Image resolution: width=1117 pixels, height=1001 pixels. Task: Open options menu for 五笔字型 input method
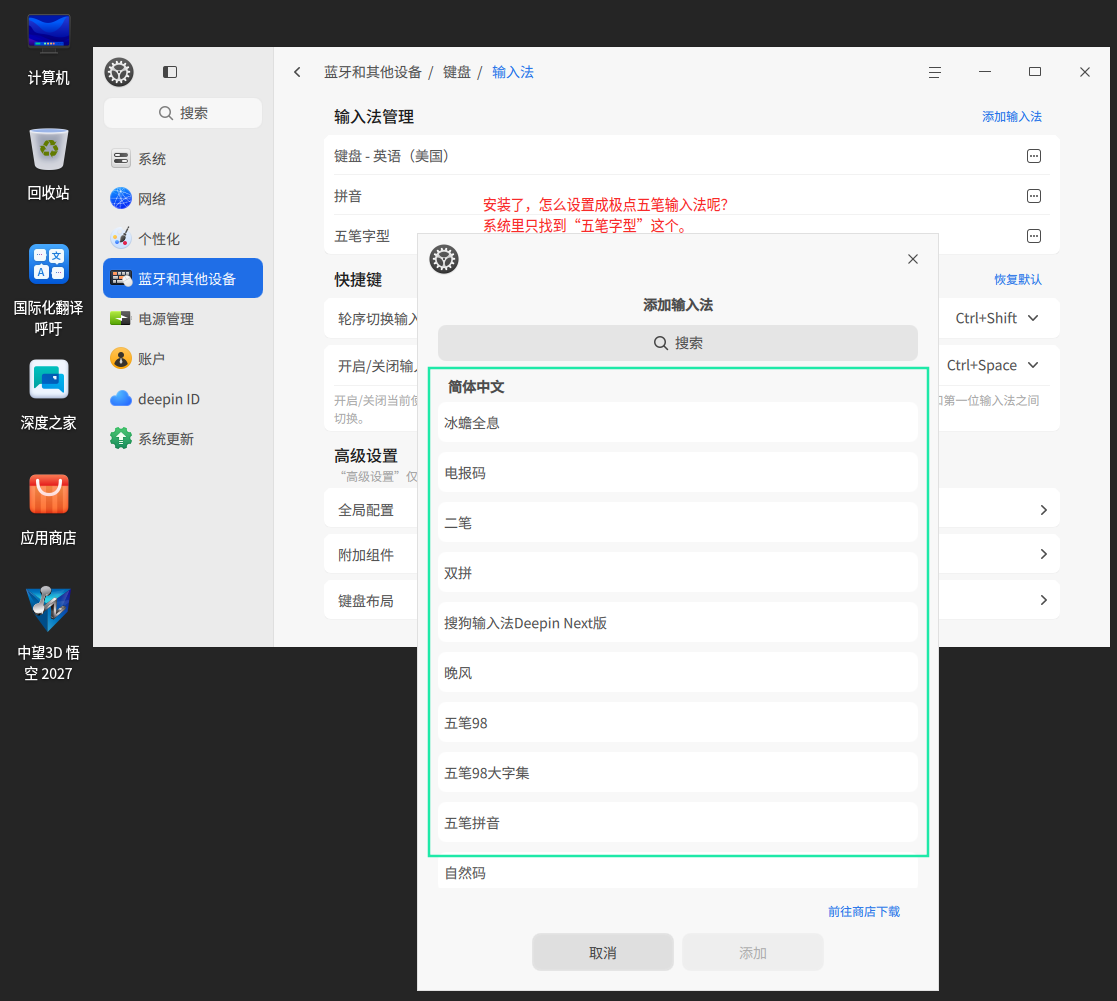point(1034,236)
